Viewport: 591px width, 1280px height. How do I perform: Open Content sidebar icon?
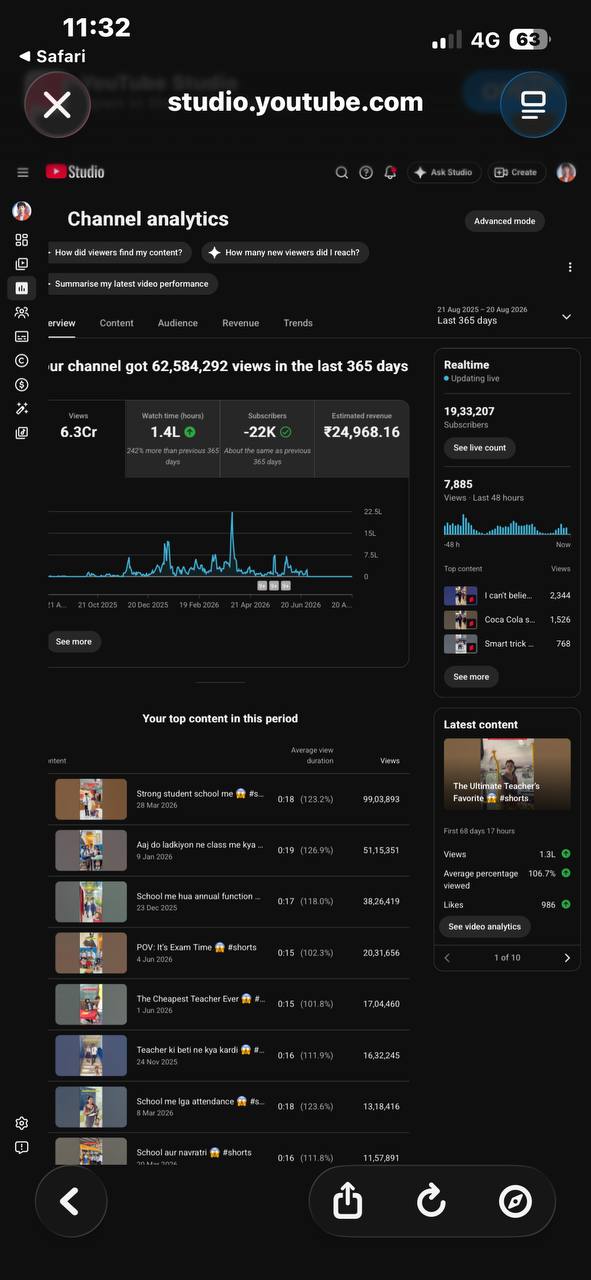[22, 264]
